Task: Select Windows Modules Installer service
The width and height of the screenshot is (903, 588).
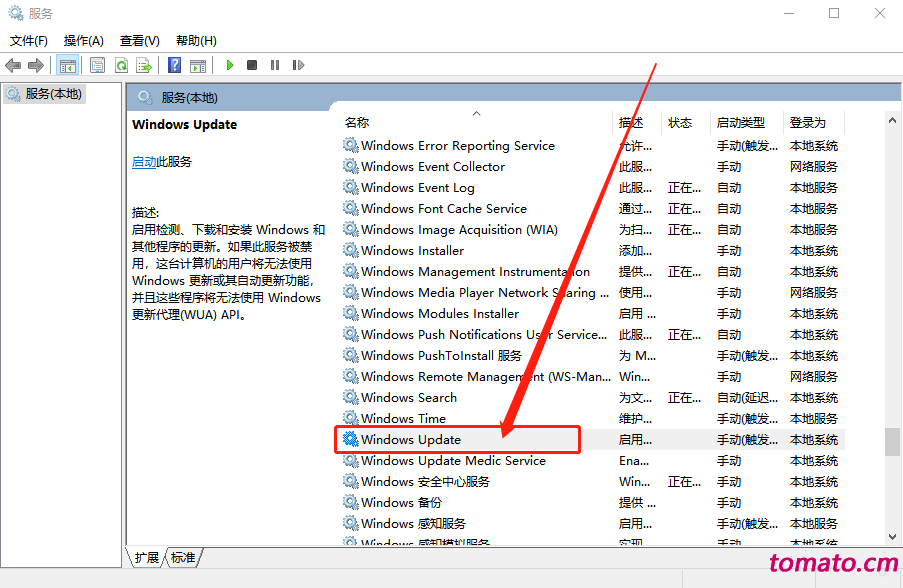Action: coord(591,314)
